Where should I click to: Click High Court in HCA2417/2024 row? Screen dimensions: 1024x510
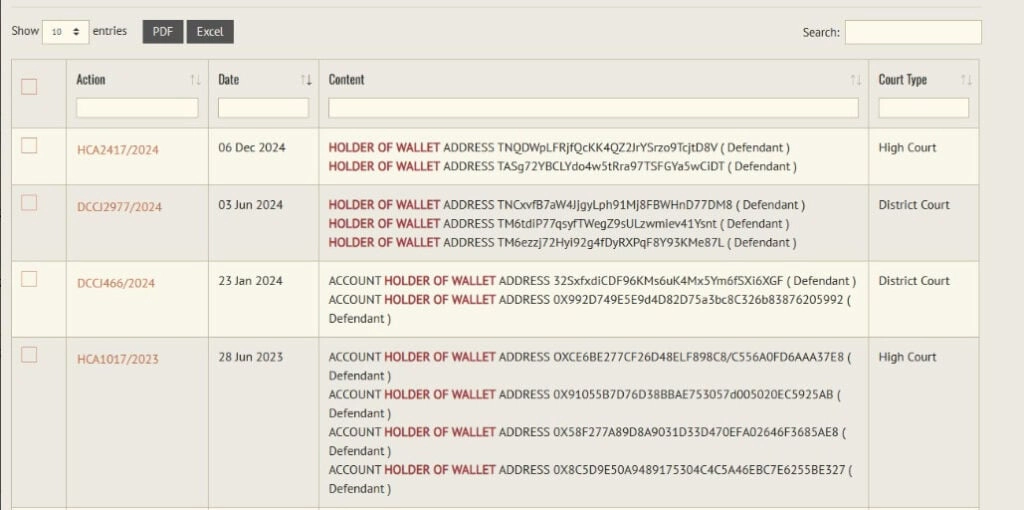pyautogui.click(x=907, y=148)
